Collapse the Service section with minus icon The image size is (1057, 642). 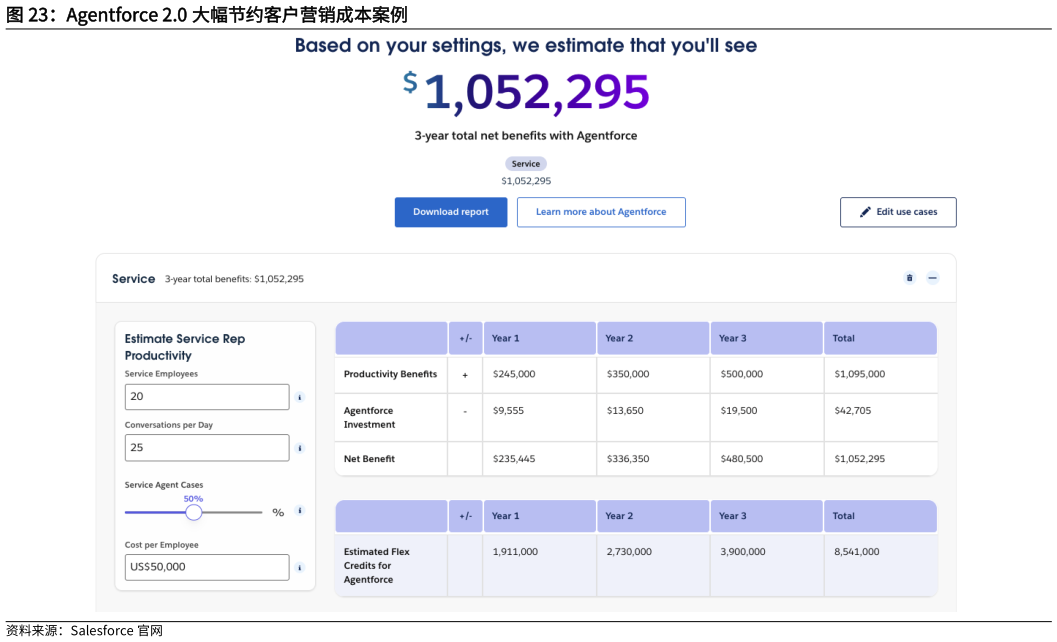[932, 278]
